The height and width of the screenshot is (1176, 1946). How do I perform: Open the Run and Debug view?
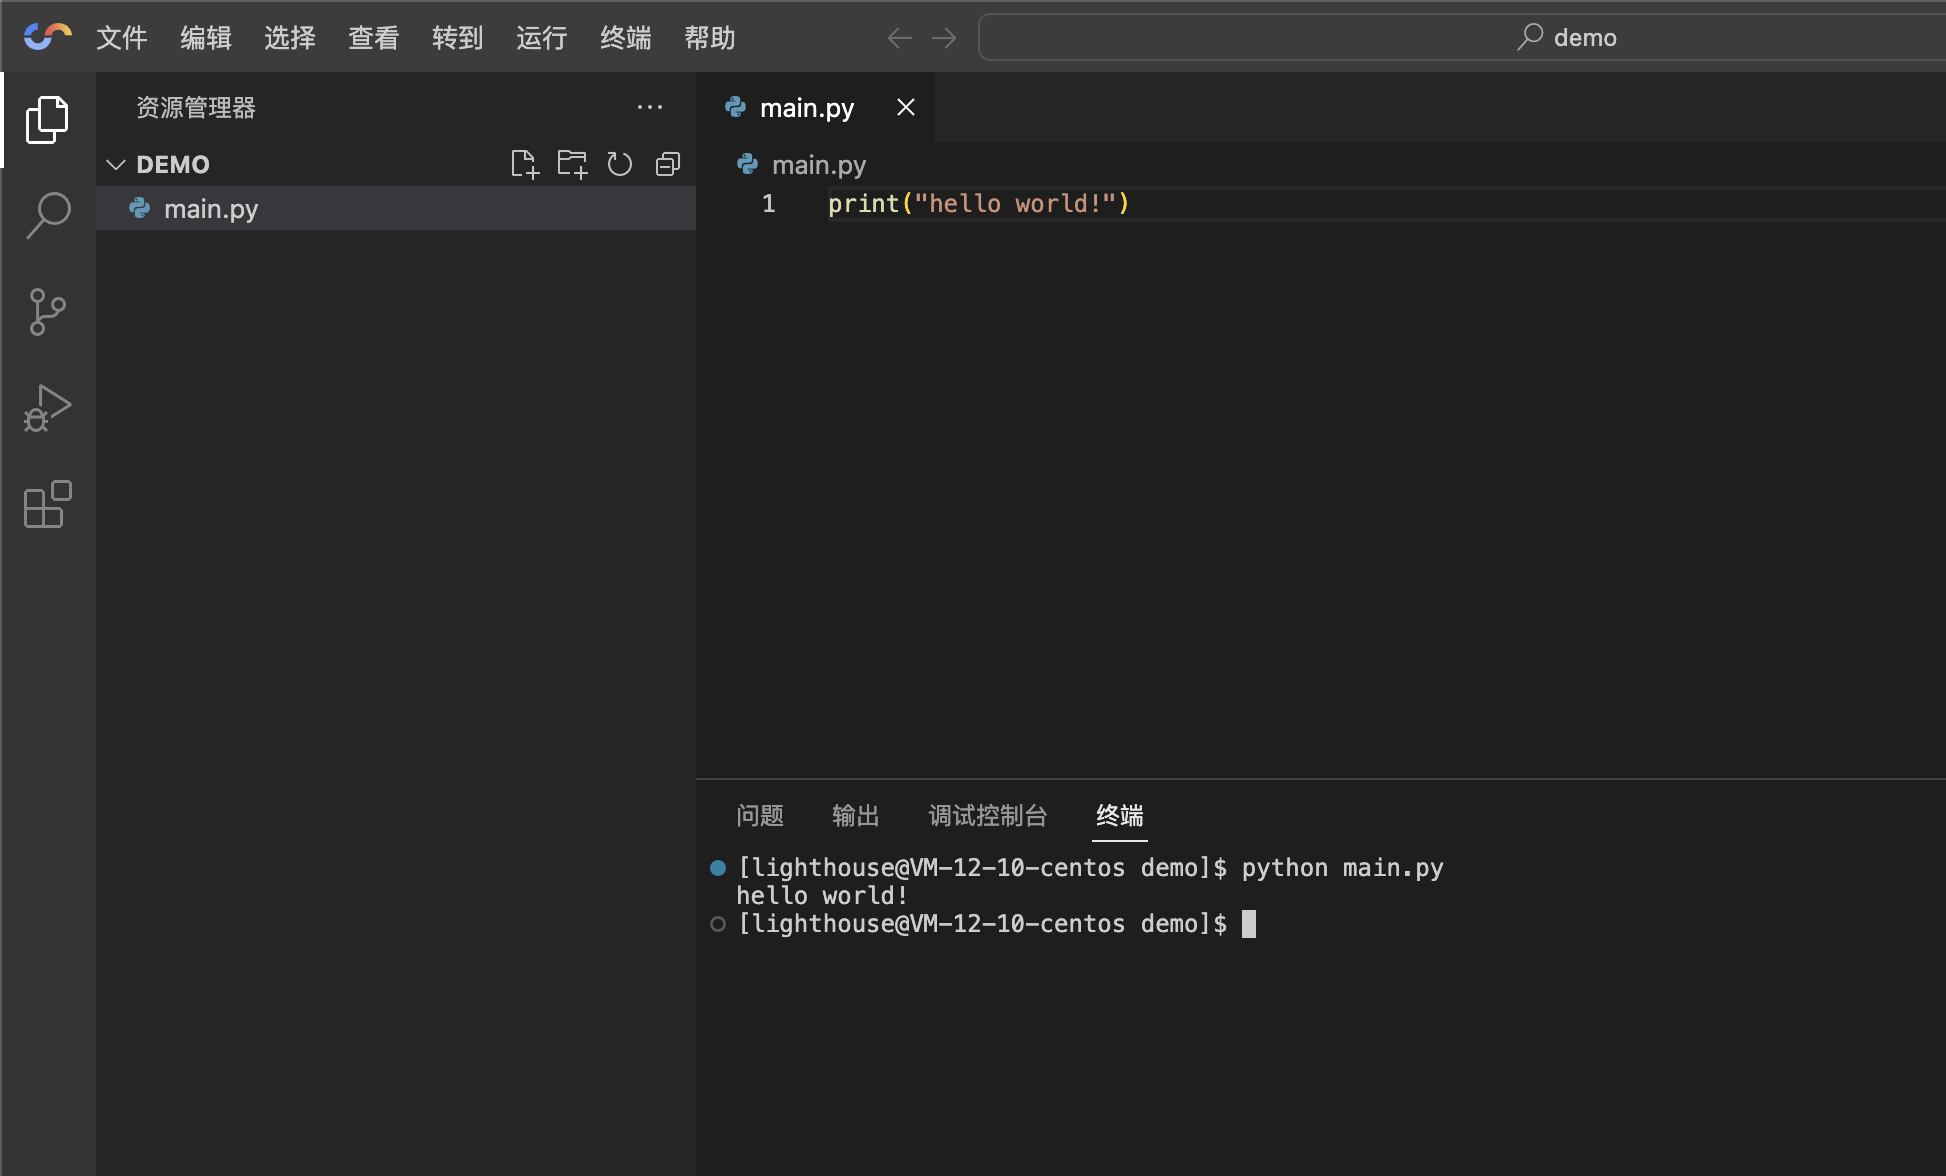click(x=47, y=408)
